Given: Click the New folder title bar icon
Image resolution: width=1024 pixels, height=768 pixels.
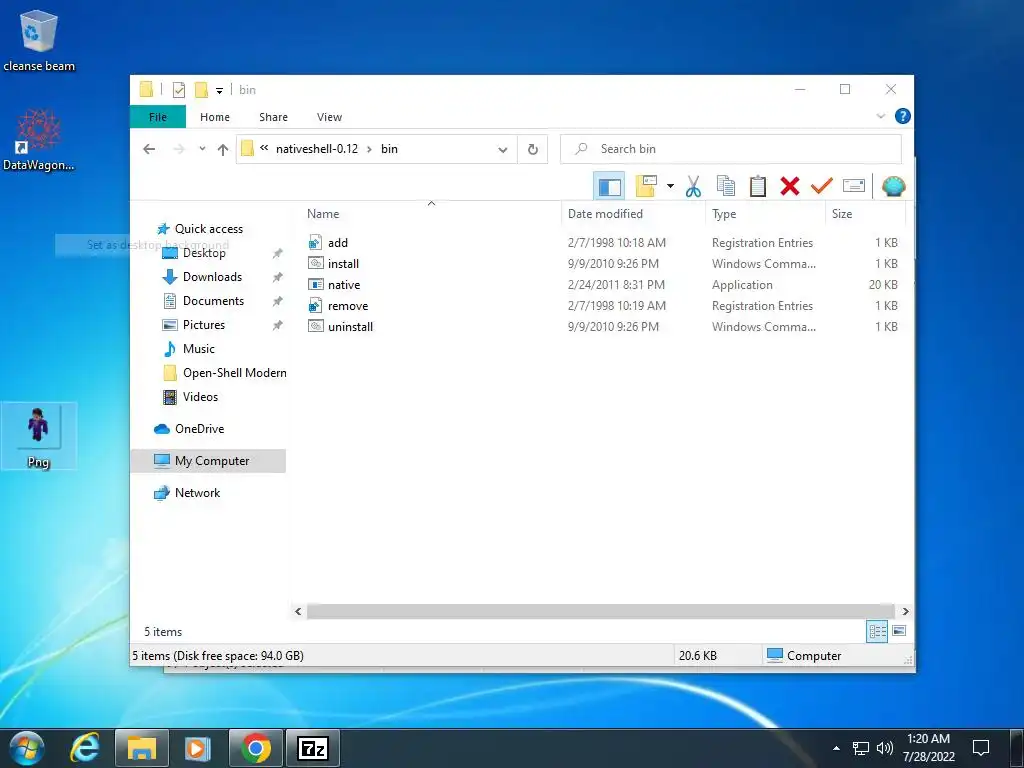Looking at the screenshot, I should (x=202, y=90).
